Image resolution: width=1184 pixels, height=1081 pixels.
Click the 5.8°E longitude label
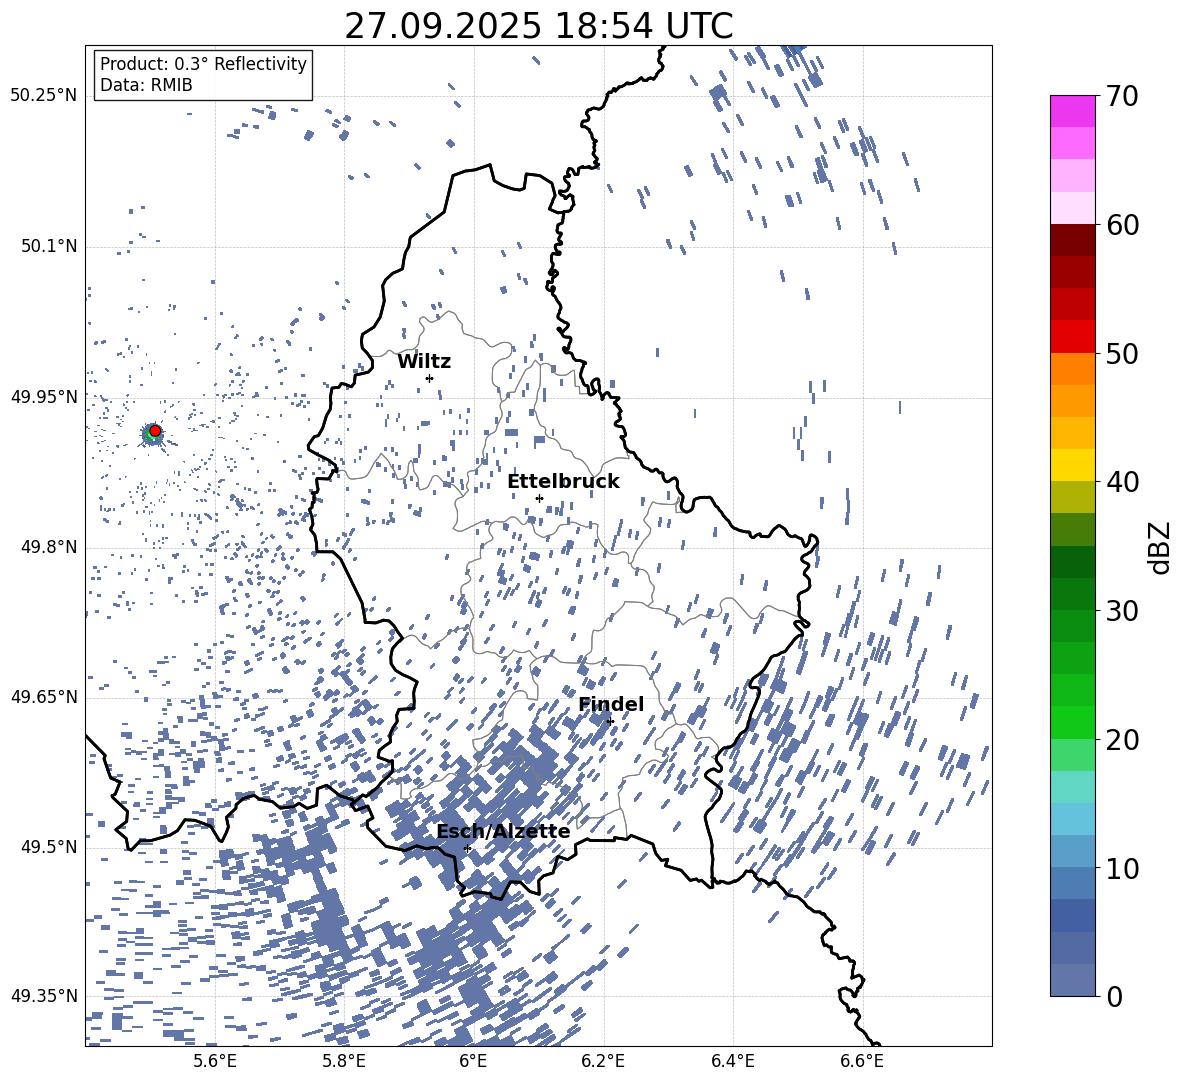(344, 1061)
